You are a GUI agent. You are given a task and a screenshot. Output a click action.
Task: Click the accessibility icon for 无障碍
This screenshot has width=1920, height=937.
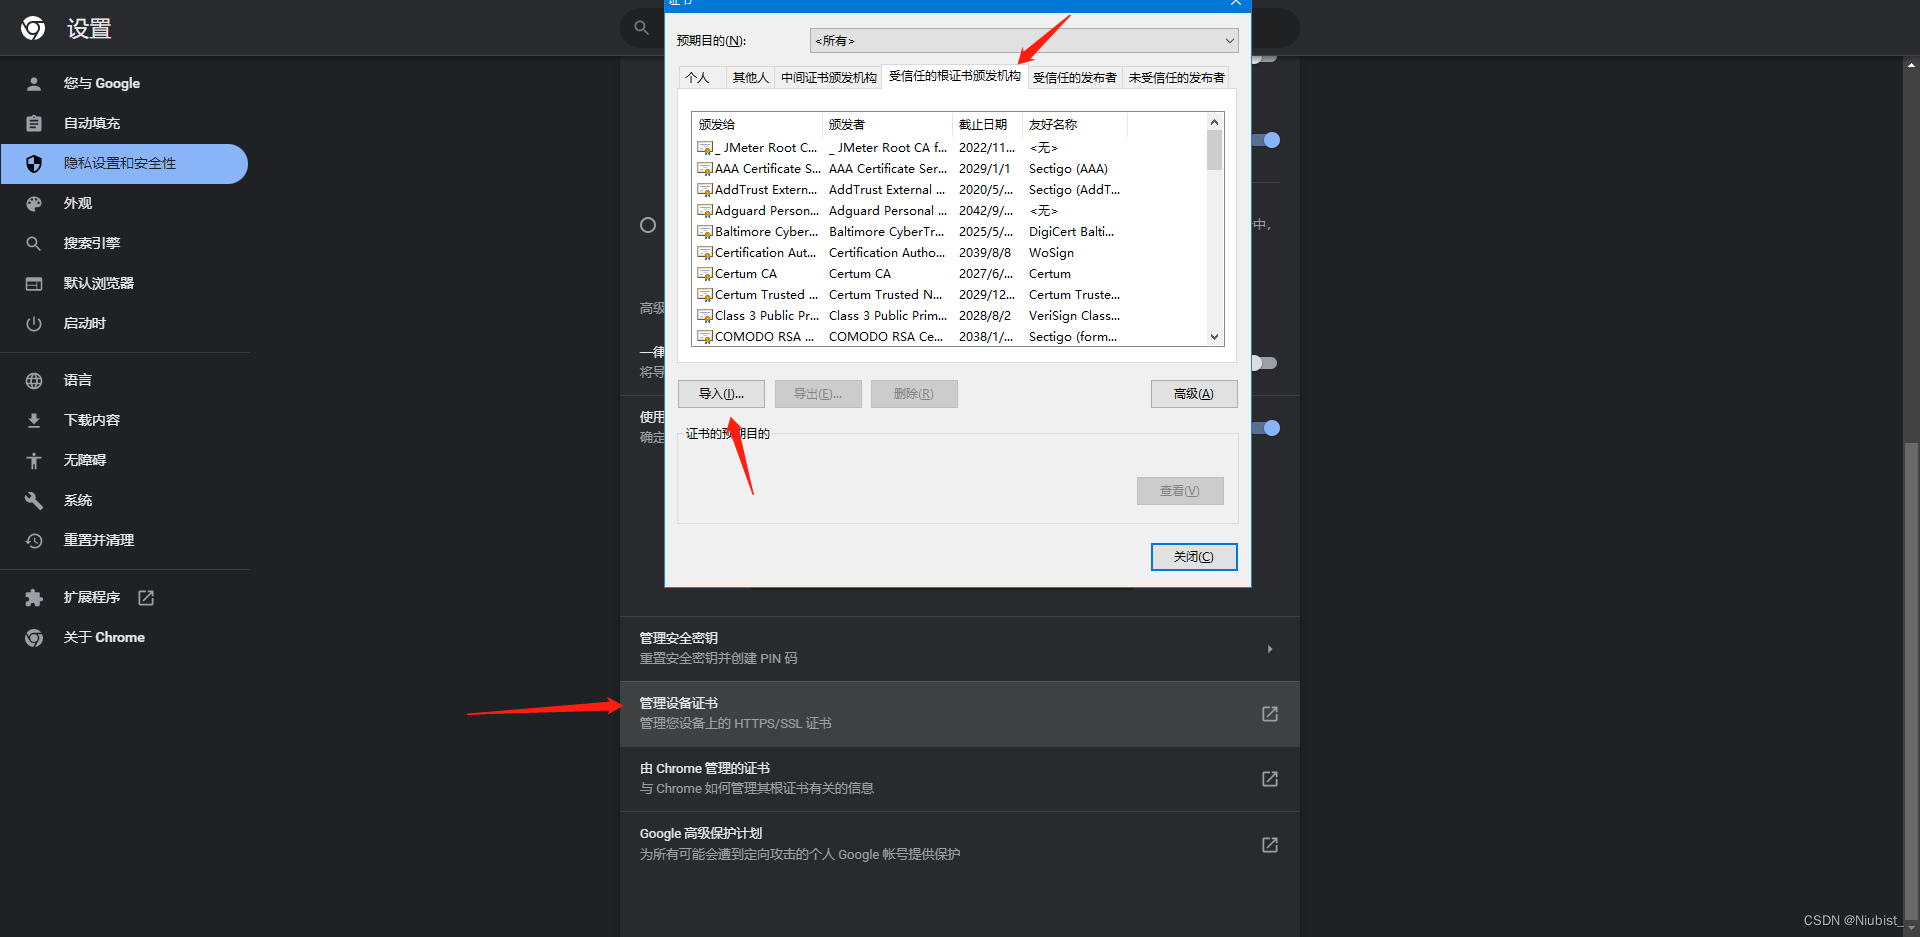click(34, 460)
